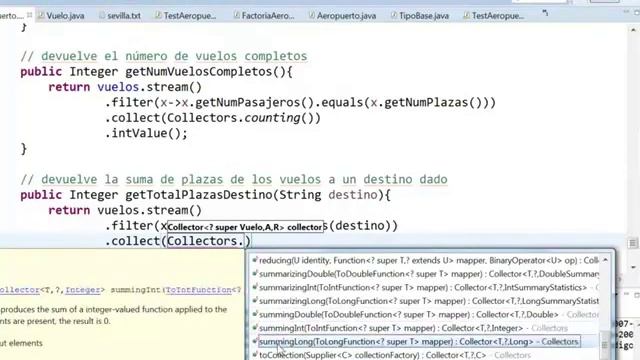This screenshot has height=360, width=640.
Task: Click the editor vertical scrollbar up arrow
Action: (x=633, y=30)
